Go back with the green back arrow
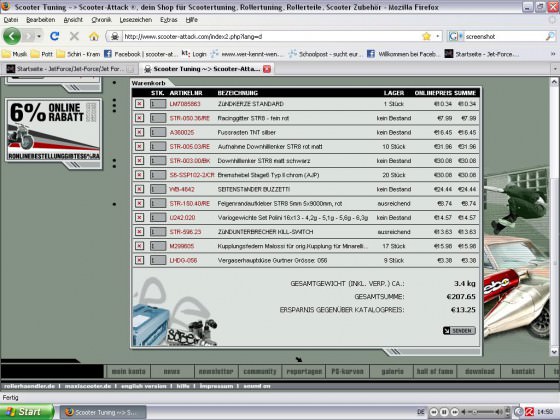The height and width of the screenshot is (420, 560). pyautogui.click(x=12, y=36)
